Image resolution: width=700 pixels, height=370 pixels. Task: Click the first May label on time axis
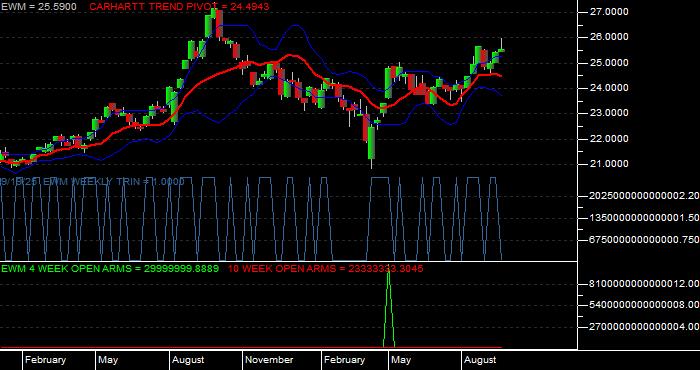108,360
